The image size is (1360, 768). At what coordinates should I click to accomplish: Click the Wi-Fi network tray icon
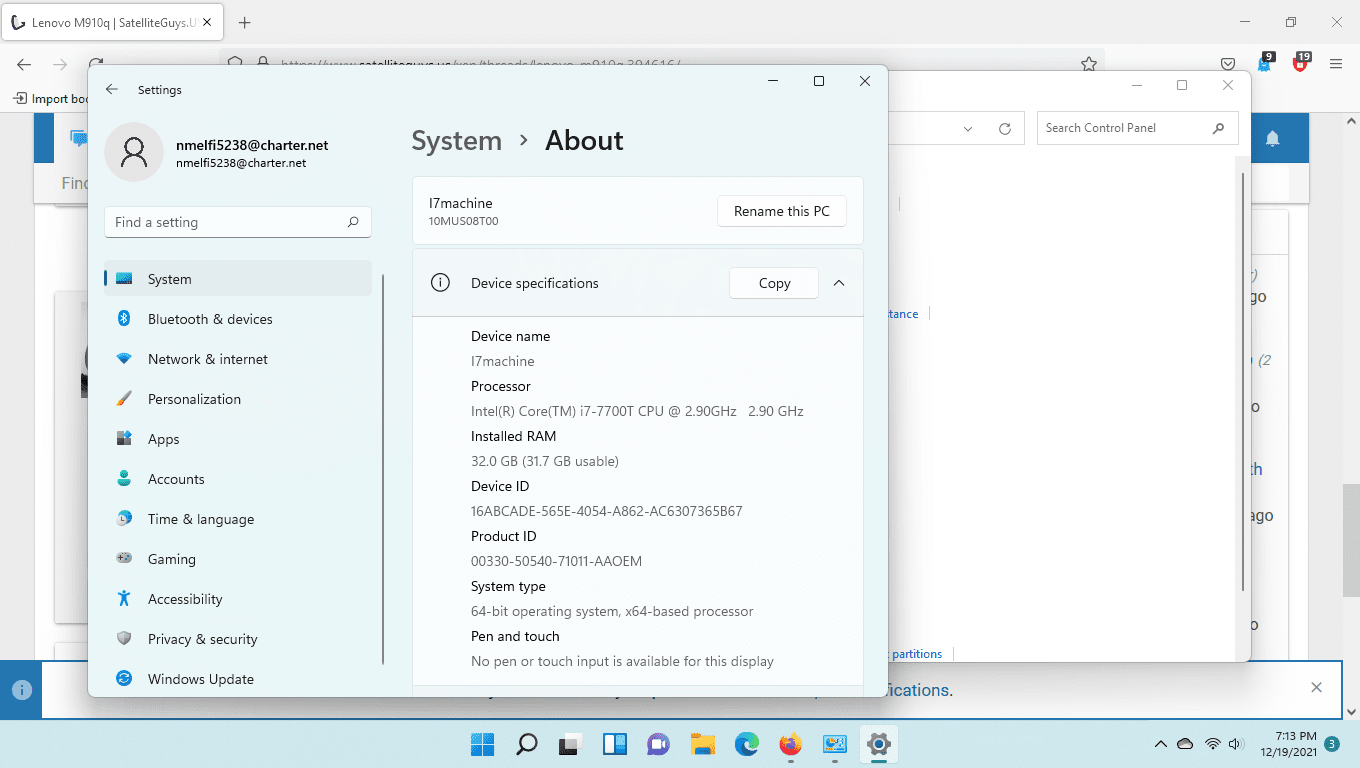point(1212,744)
